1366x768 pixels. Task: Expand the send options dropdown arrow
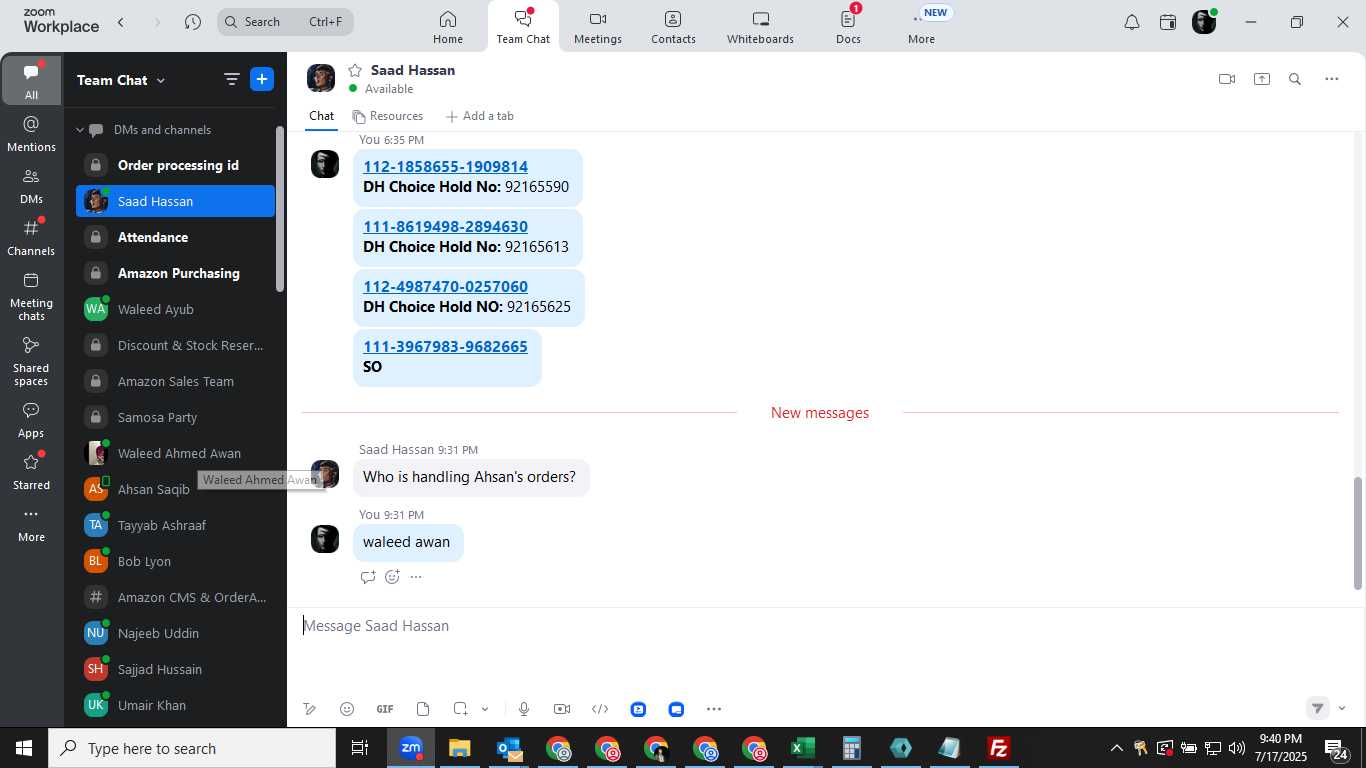(1342, 708)
